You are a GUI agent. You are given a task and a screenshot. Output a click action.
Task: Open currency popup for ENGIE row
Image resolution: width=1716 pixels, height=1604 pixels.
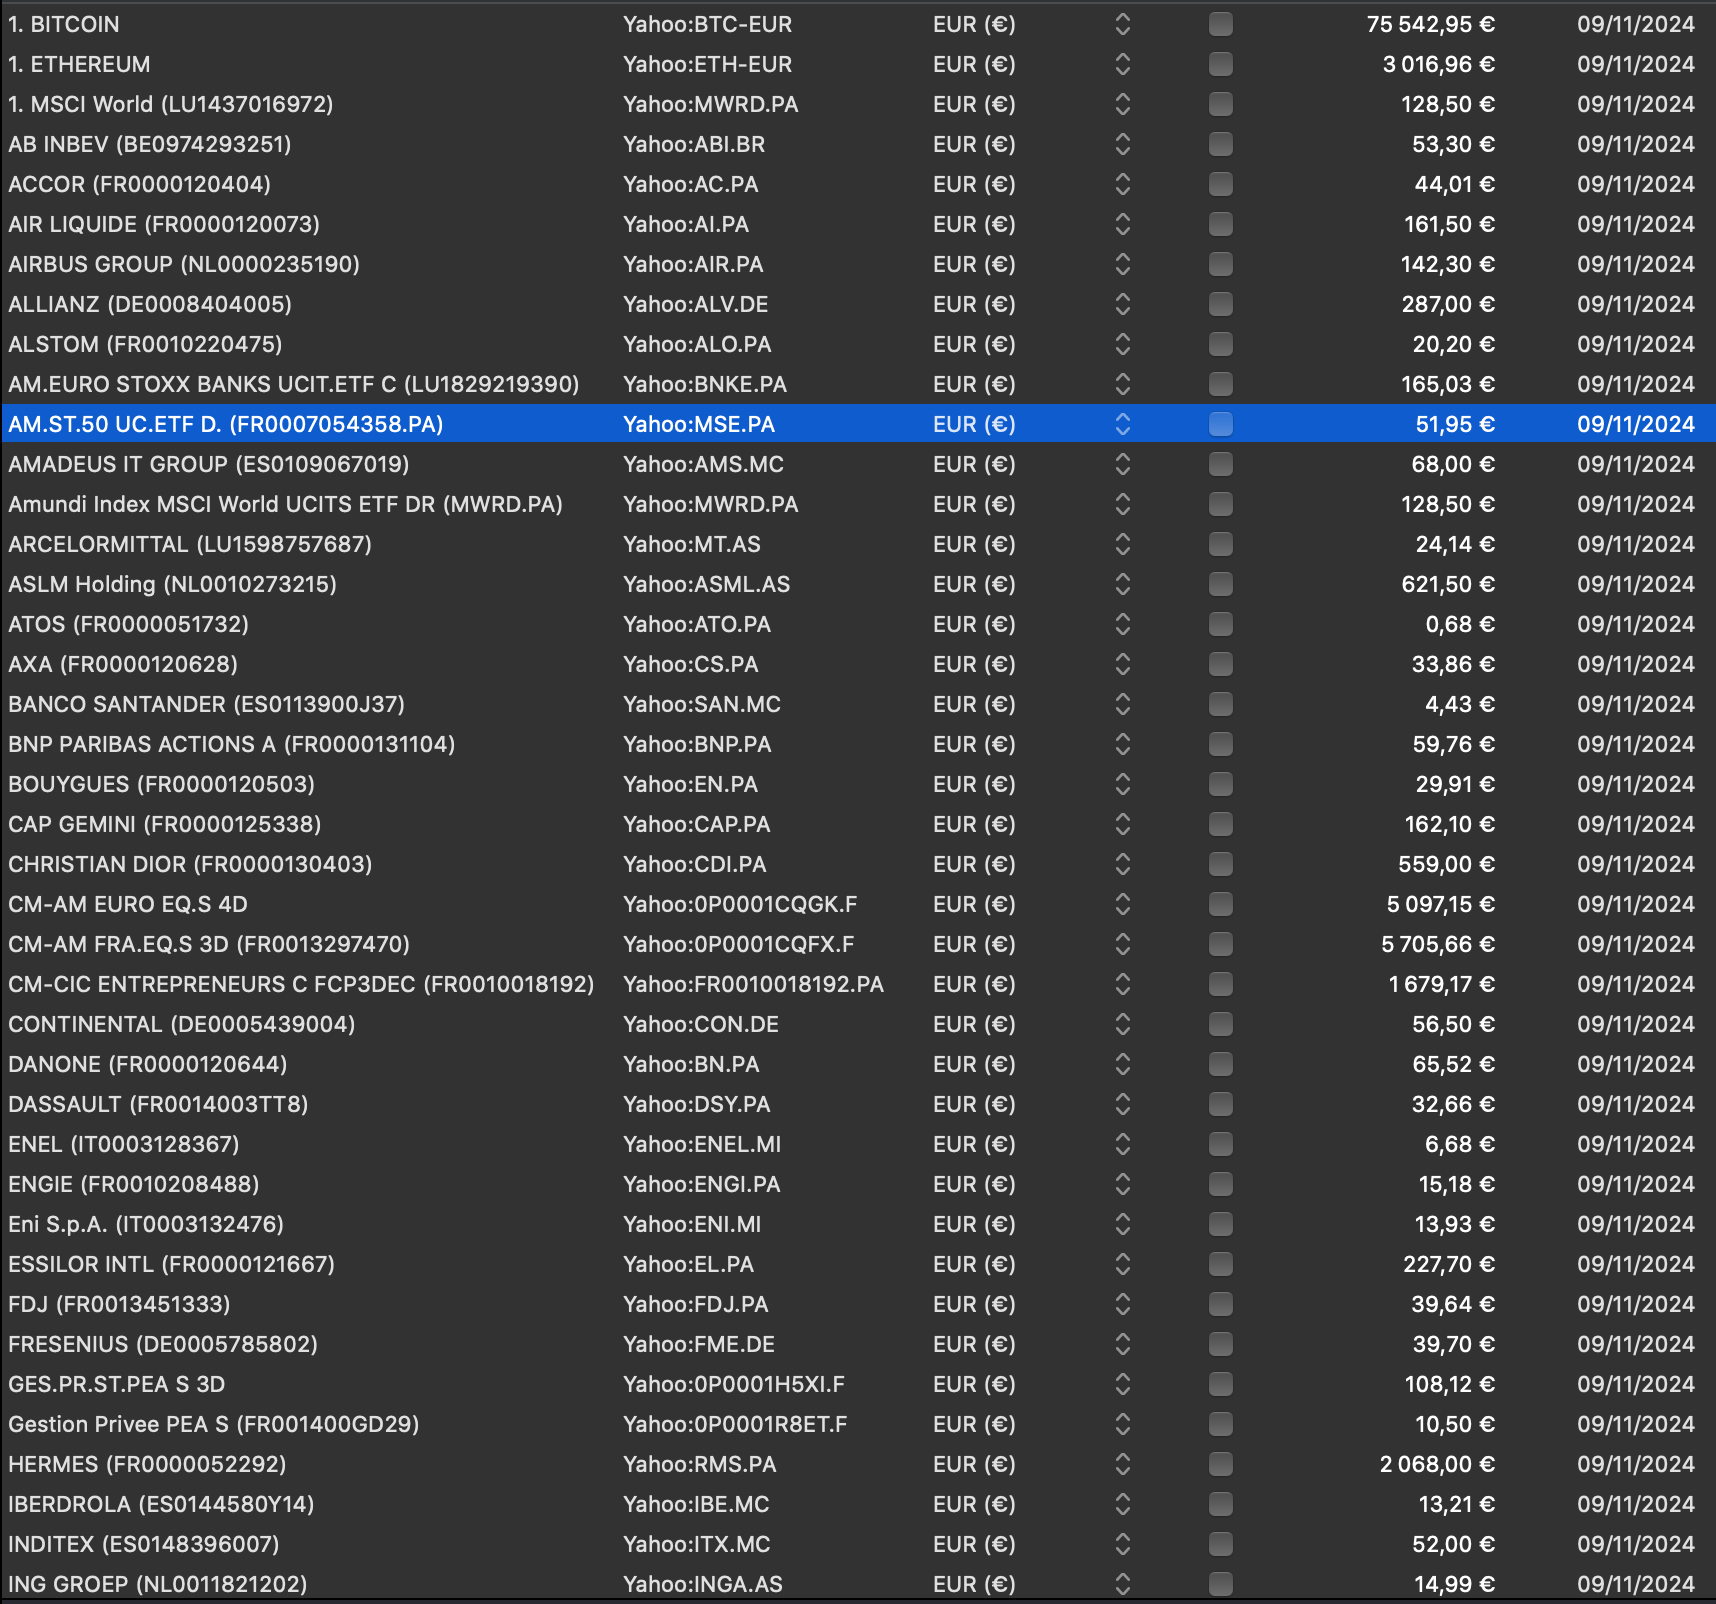[1123, 1184]
